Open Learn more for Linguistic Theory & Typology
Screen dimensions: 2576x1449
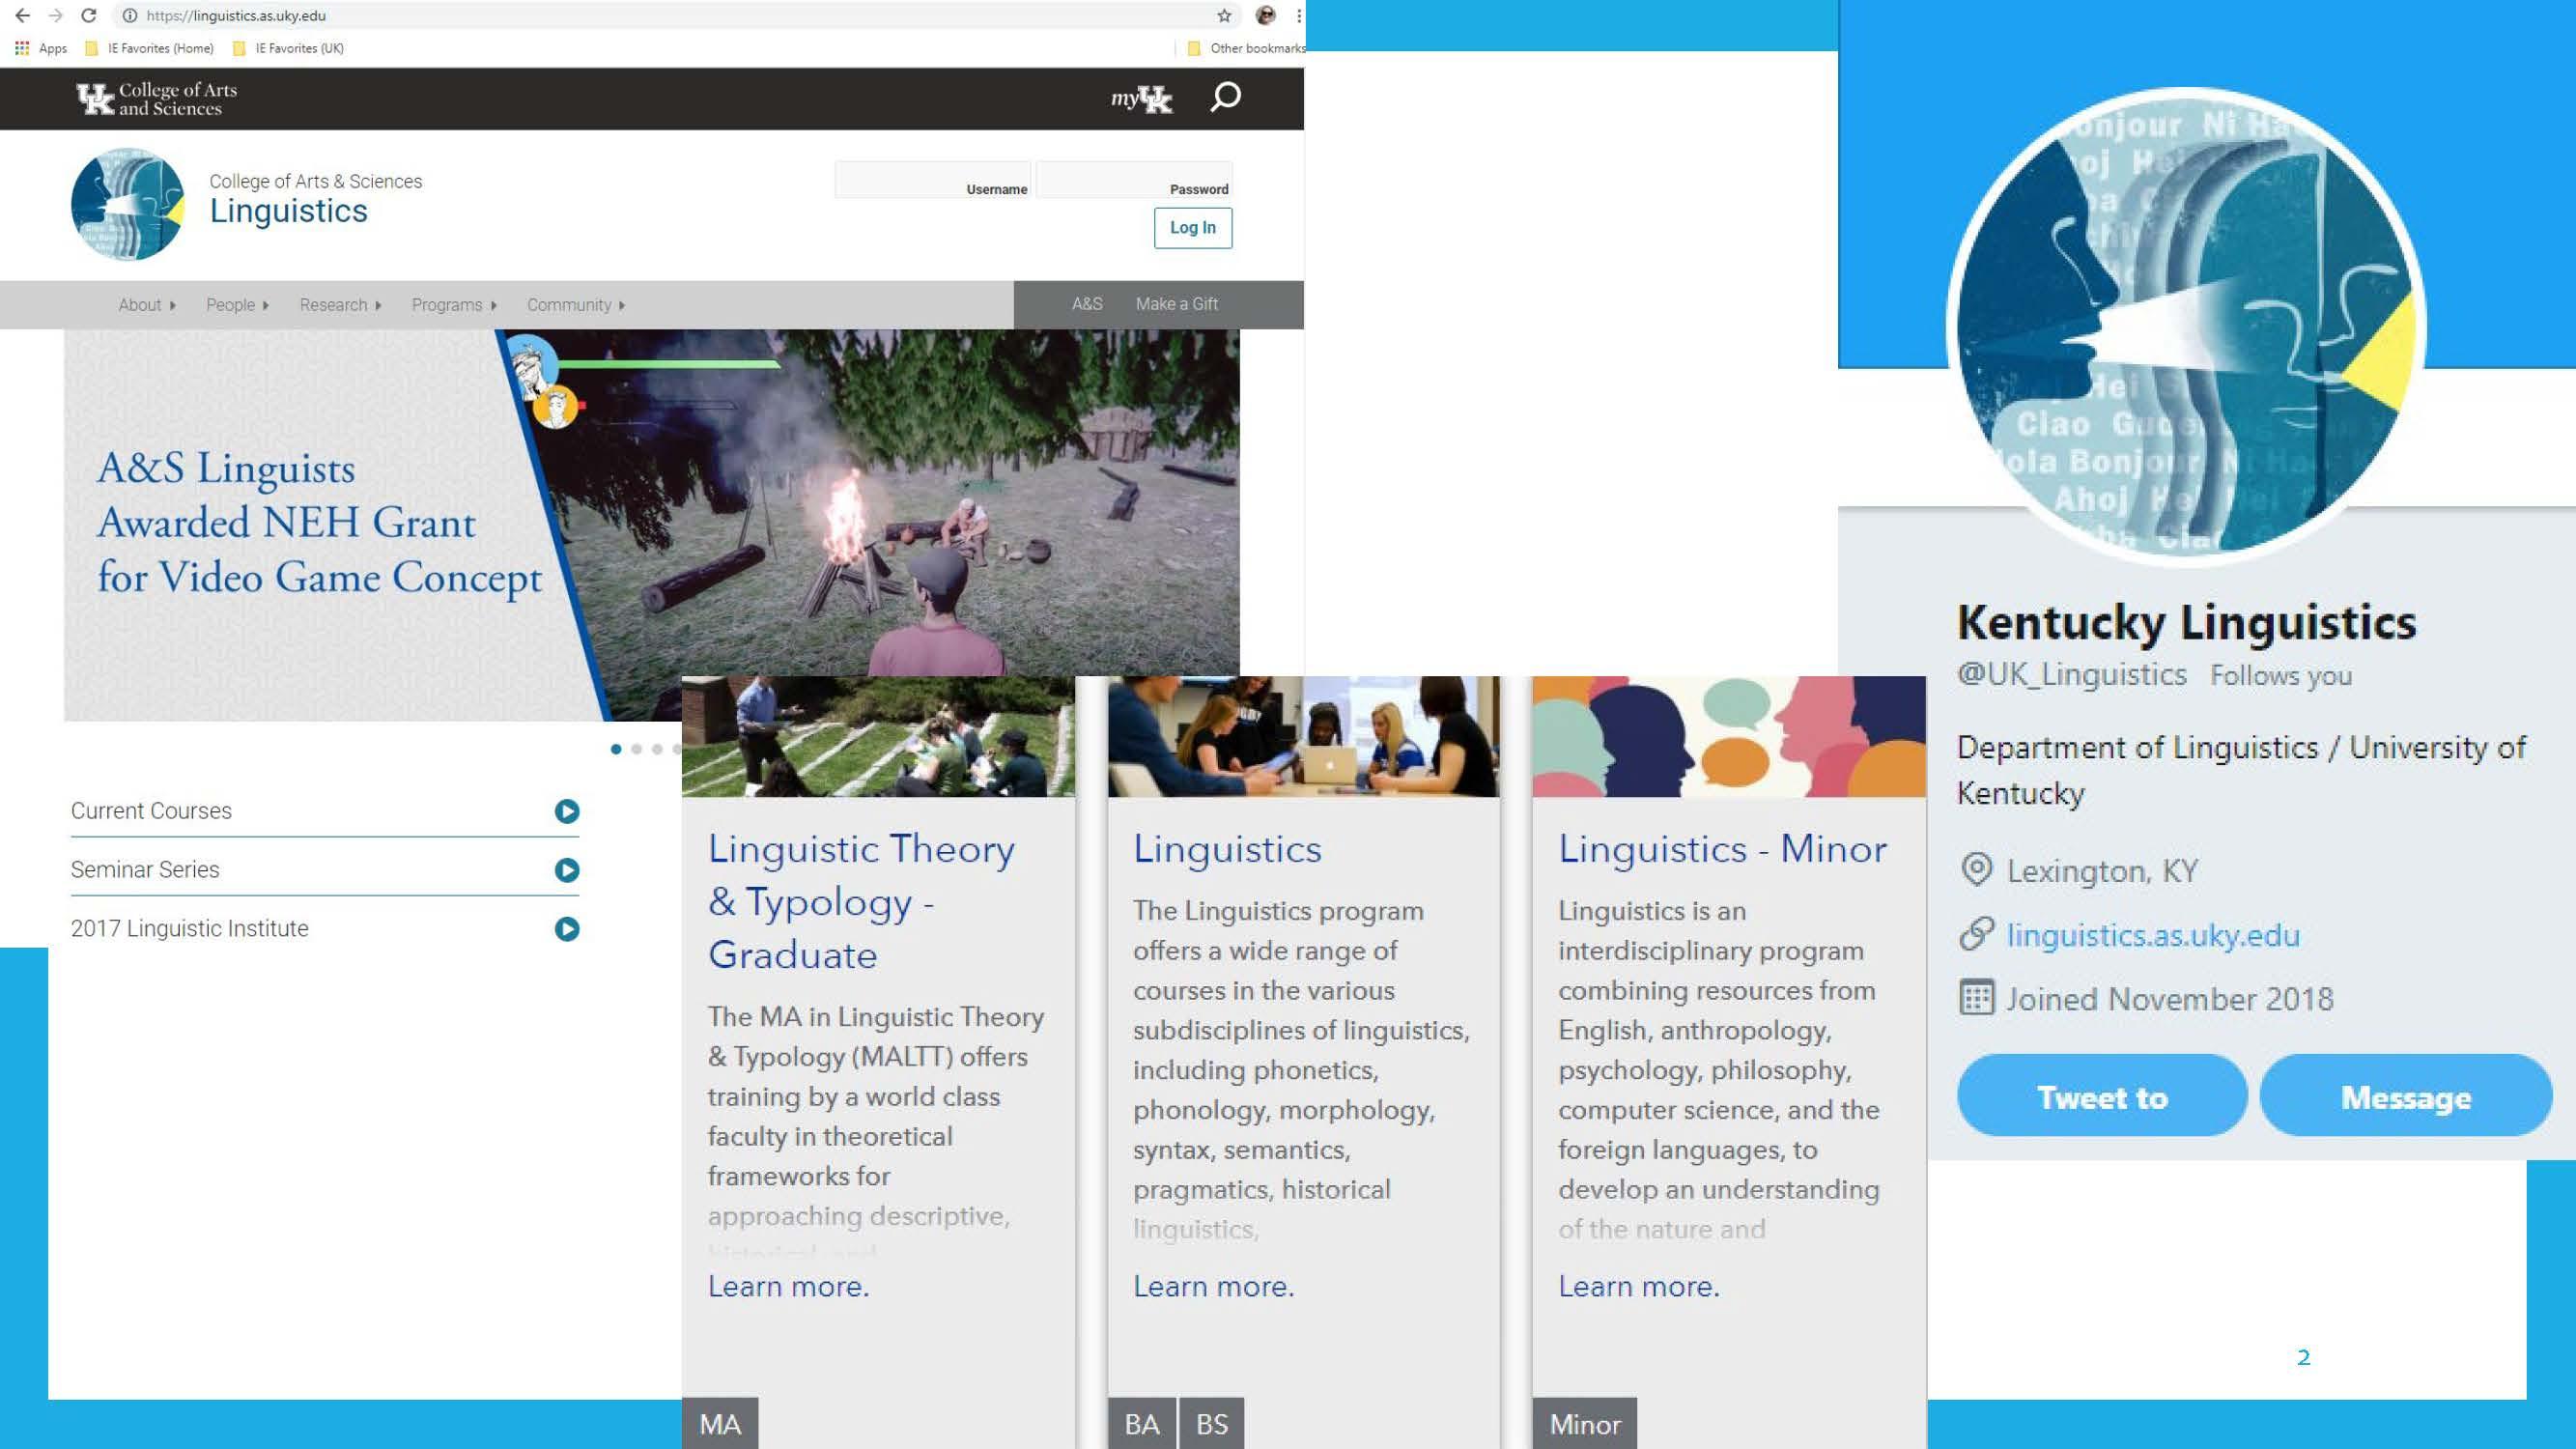pyautogui.click(x=788, y=1286)
